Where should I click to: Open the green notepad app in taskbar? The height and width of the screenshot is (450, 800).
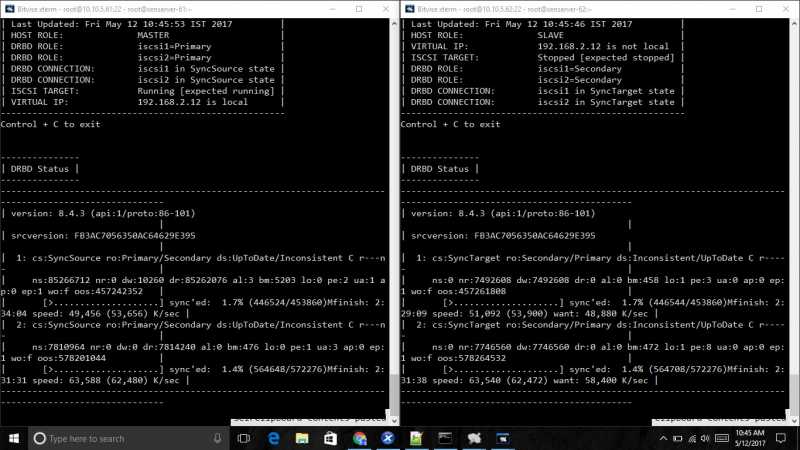point(417,438)
